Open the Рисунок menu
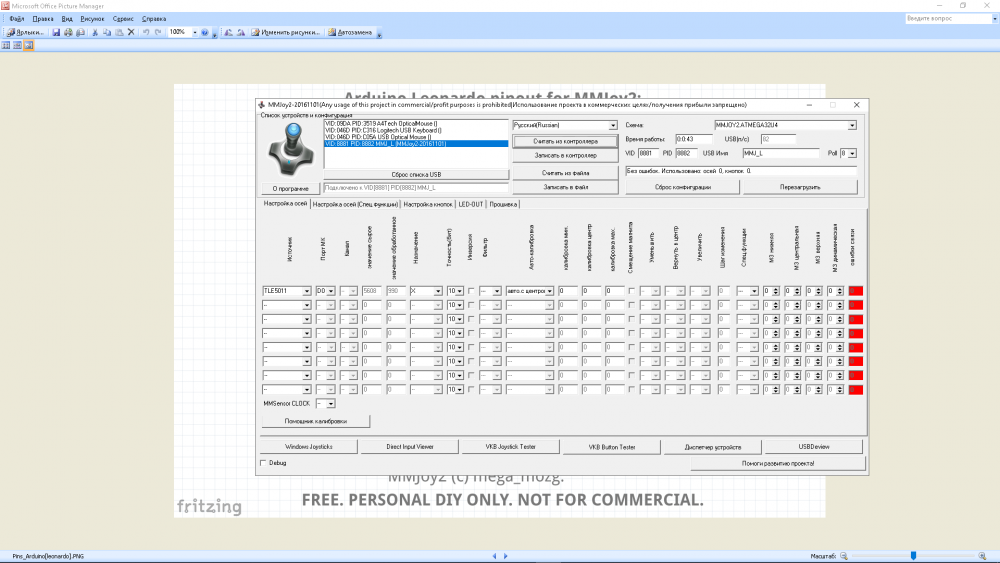Image resolution: width=1000 pixels, height=563 pixels. coord(92,19)
